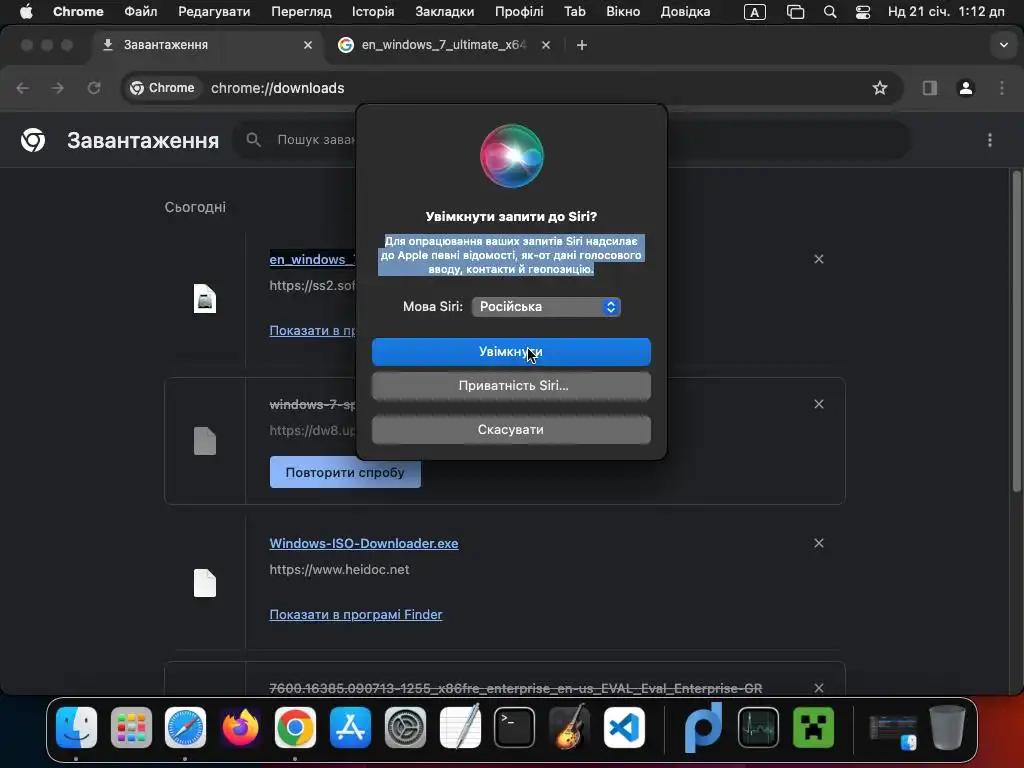The height and width of the screenshot is (768, 1024).
Task: Click Скасувати to dismiss Siri dialog
Action: 511,430
